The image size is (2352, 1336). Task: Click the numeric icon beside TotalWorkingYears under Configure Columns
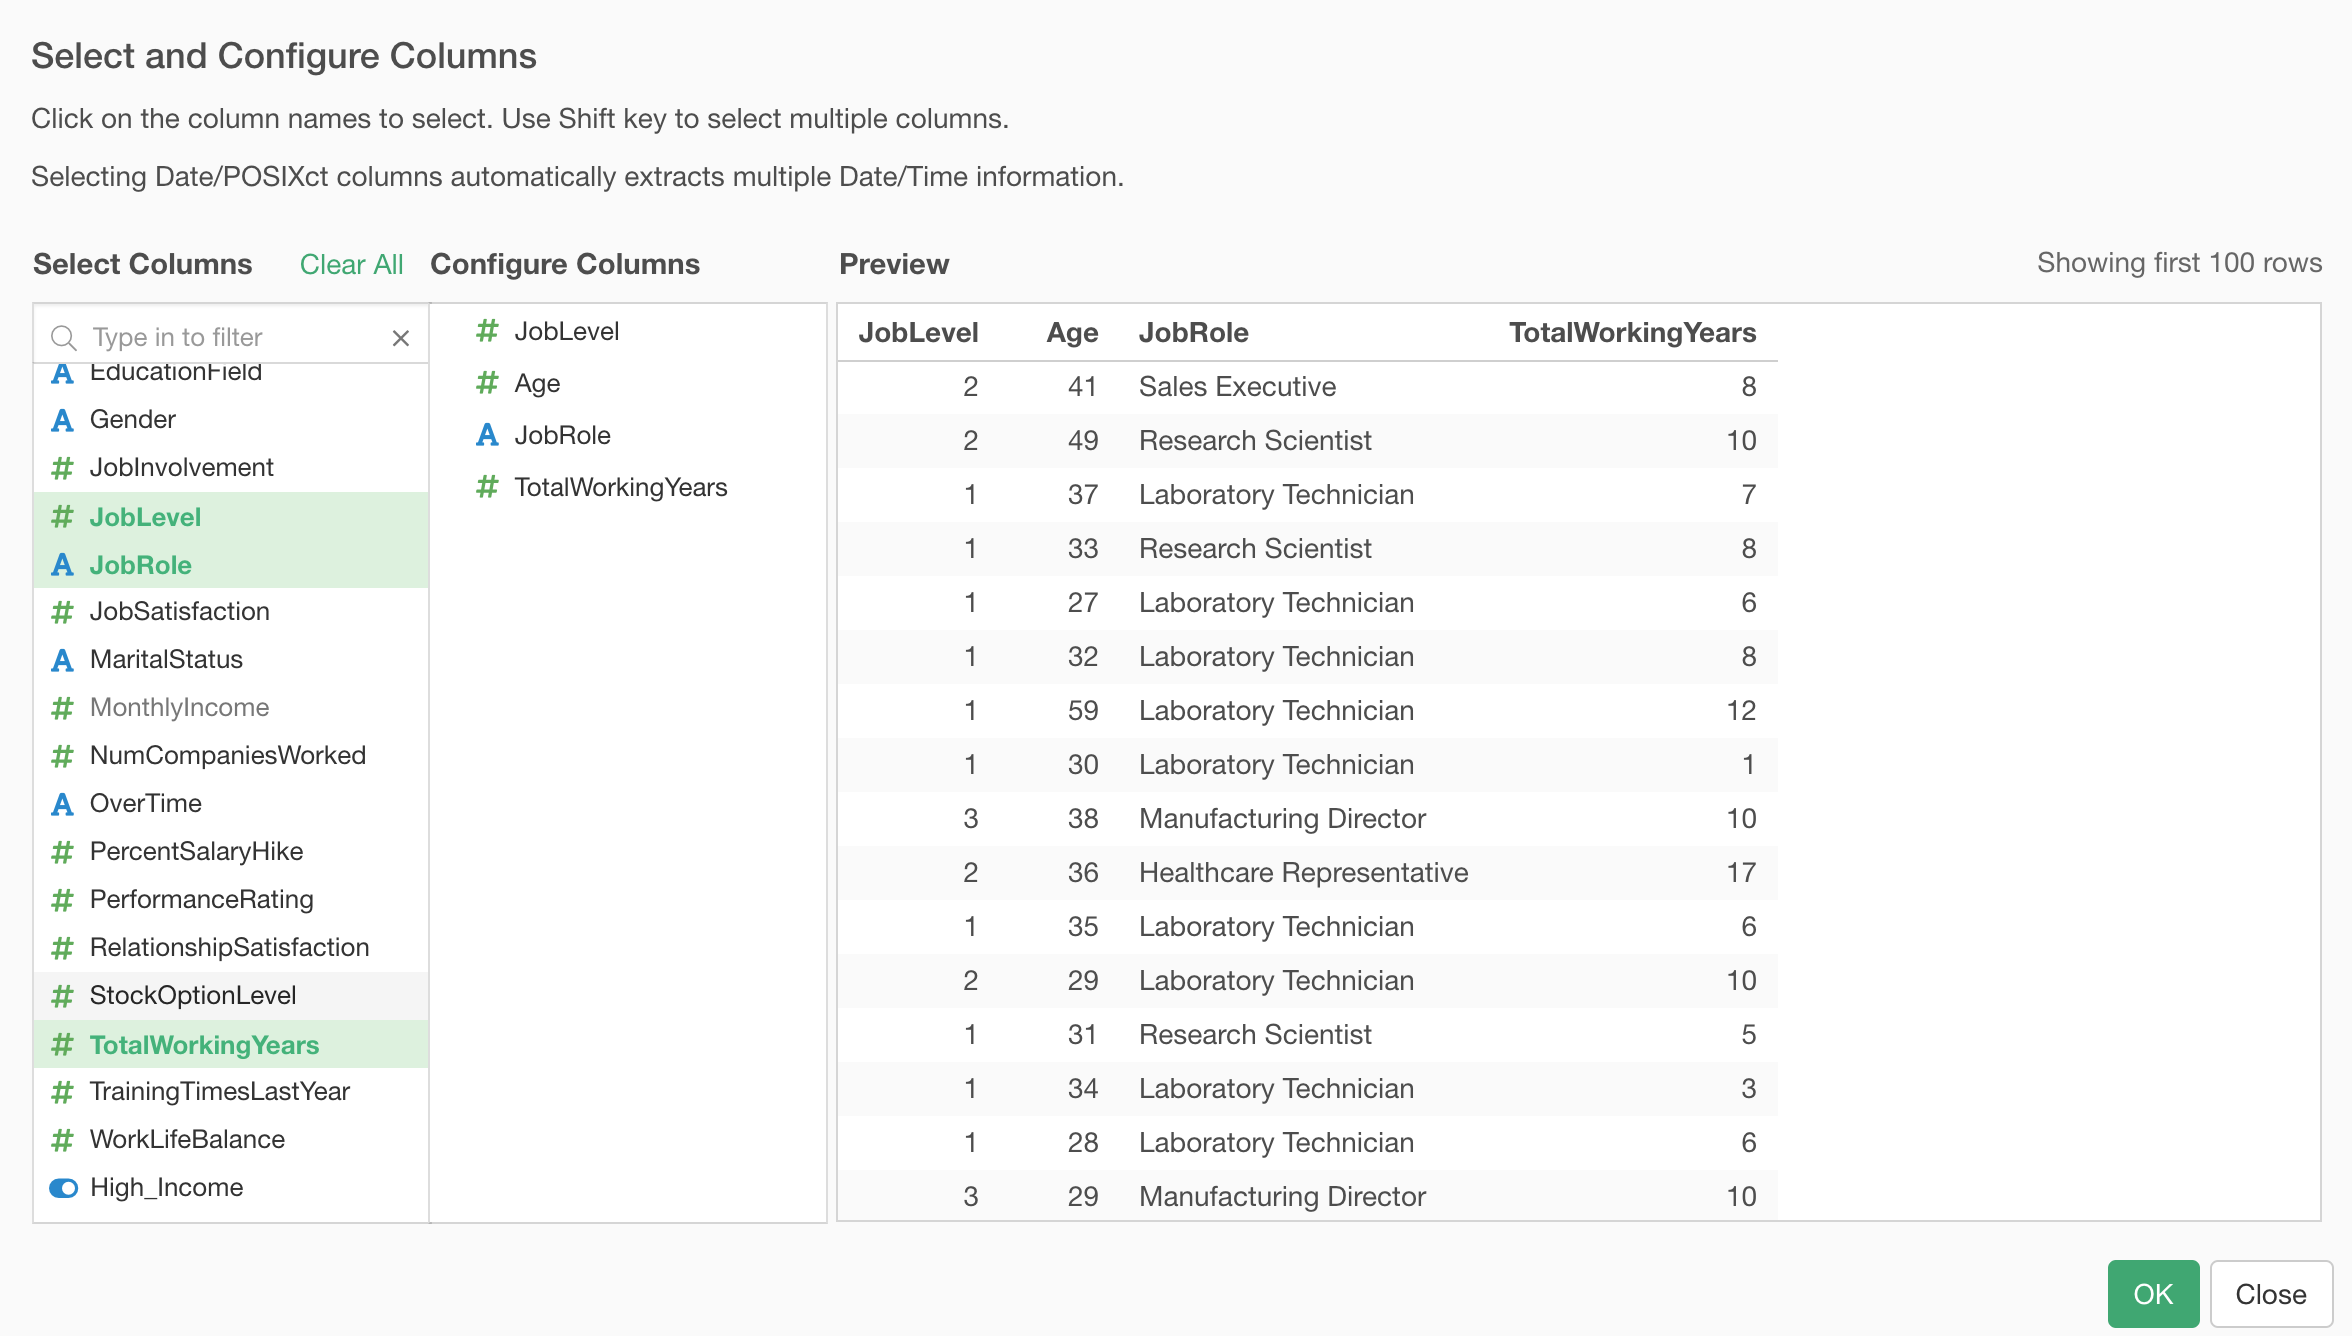(x=488, y=487)
